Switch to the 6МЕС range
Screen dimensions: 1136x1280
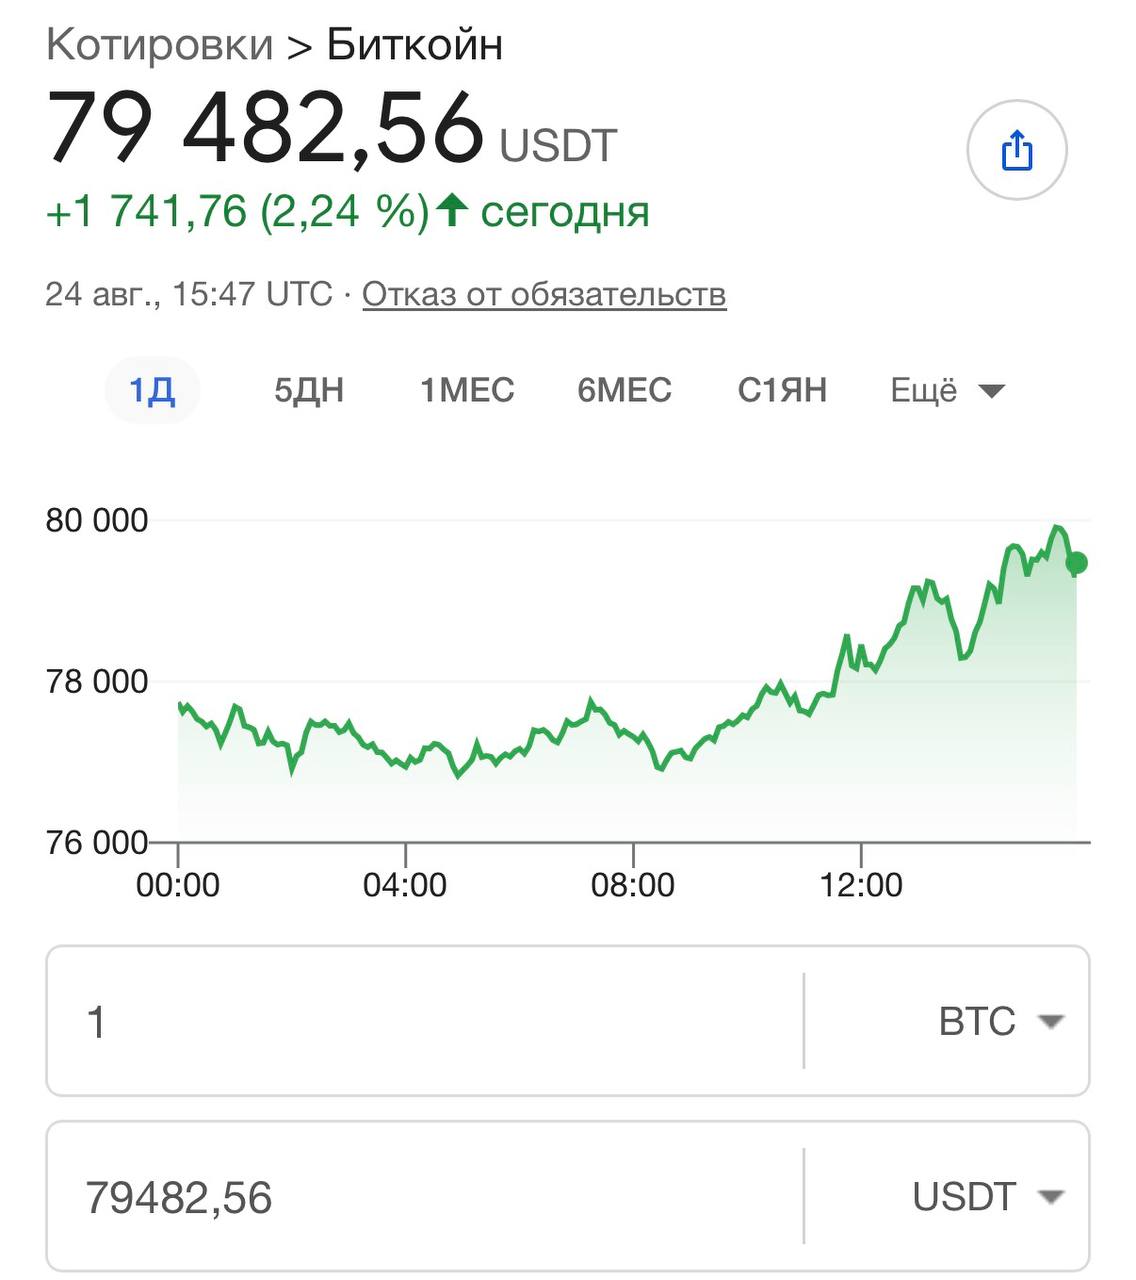pos(624,390)
